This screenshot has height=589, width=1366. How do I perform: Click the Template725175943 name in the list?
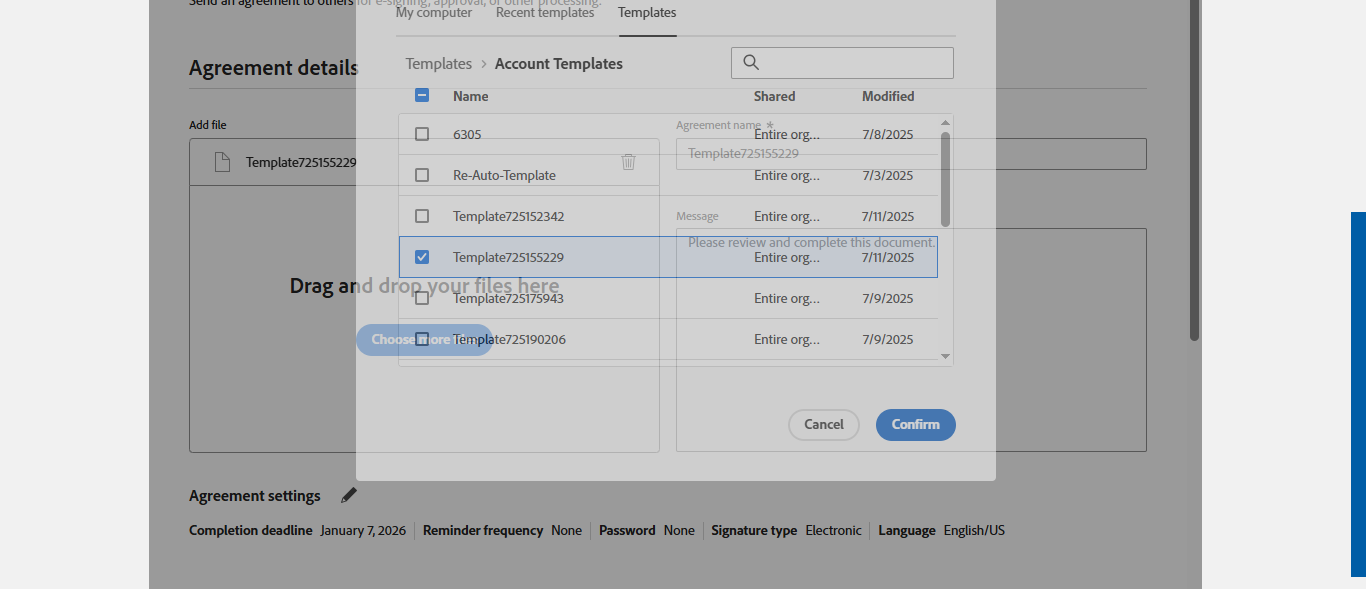(x=508, y=298)
